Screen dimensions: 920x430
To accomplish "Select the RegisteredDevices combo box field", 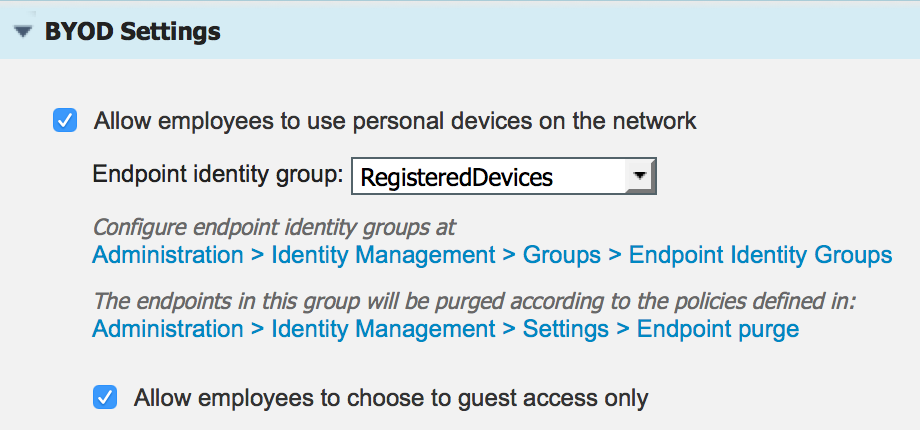I will click(503, 176).
